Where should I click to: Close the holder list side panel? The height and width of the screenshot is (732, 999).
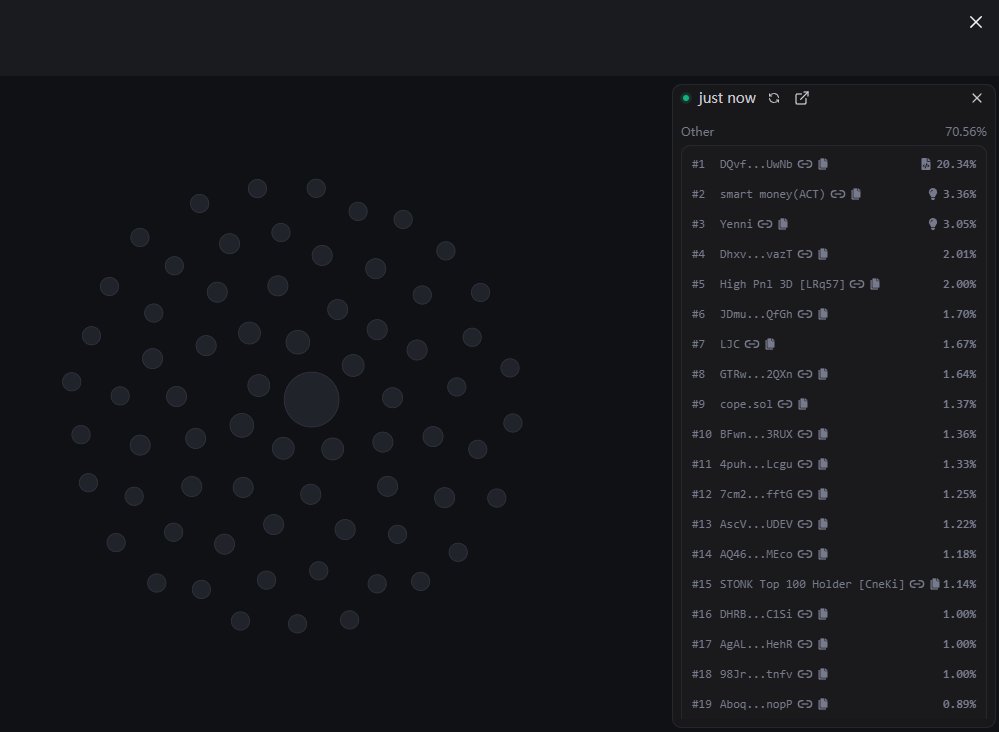click(x=977, y=98)
